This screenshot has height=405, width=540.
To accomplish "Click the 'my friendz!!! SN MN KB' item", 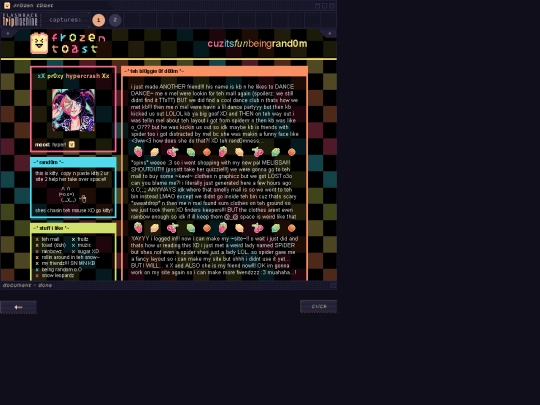I will pyautogui.click(x=68, y=263).
